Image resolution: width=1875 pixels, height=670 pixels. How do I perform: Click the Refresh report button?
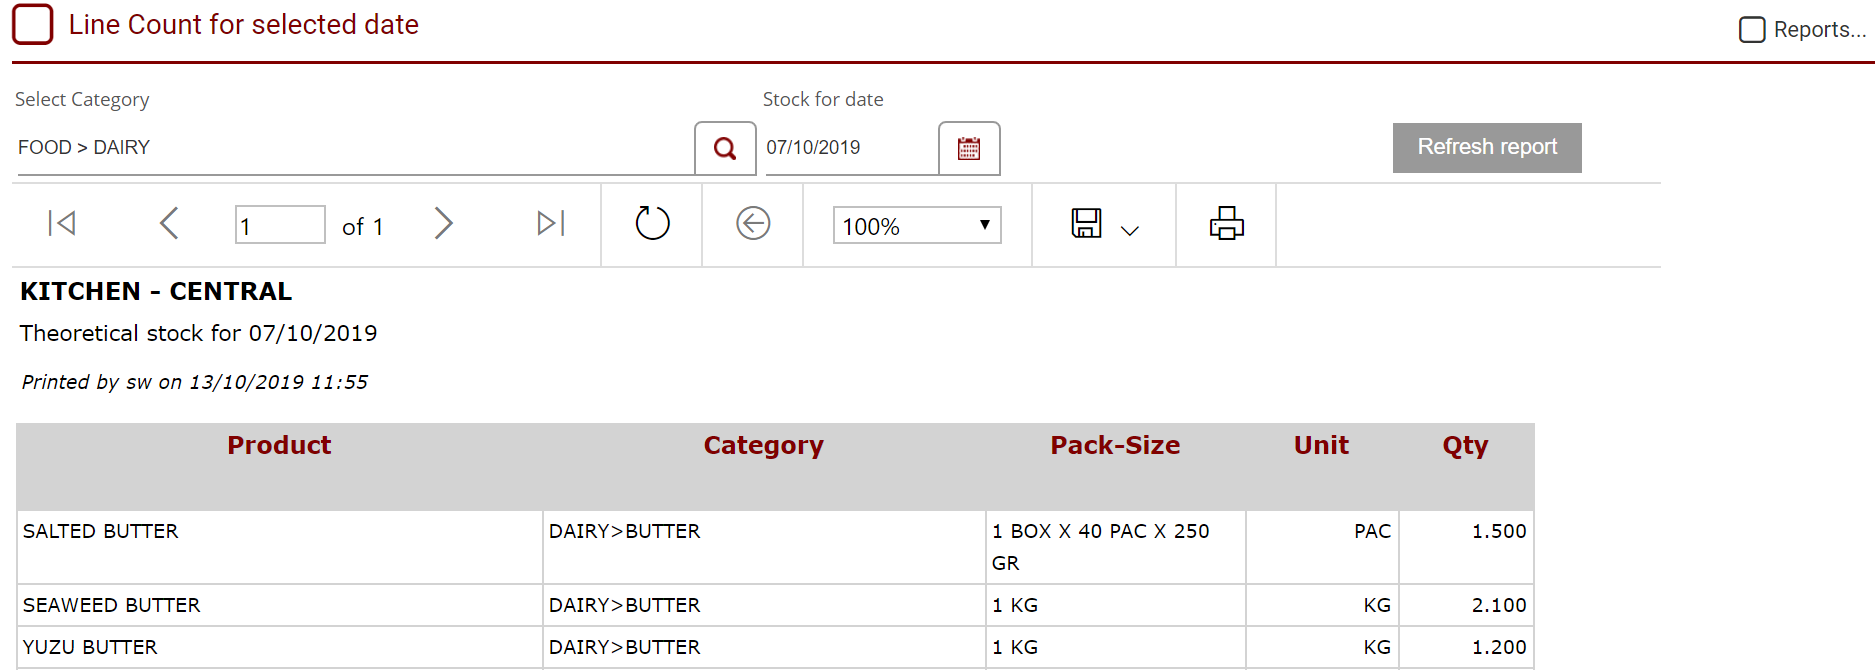point(1487,148)
